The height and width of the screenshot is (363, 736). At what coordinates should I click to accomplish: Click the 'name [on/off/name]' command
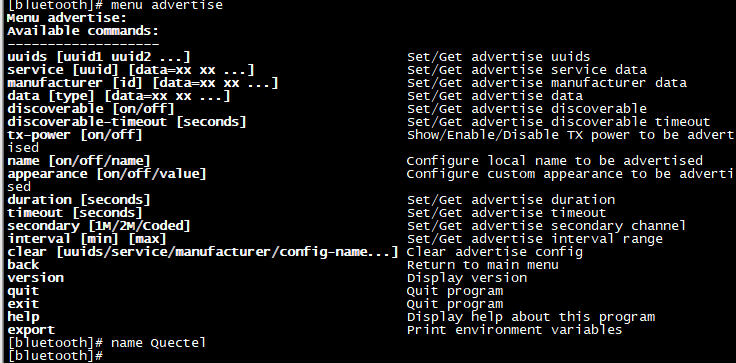(79, 161)
